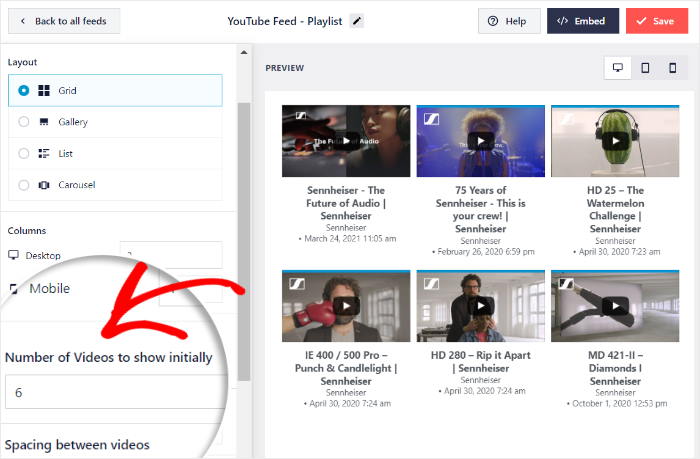Select the List layout radio button

pos(23,154)
